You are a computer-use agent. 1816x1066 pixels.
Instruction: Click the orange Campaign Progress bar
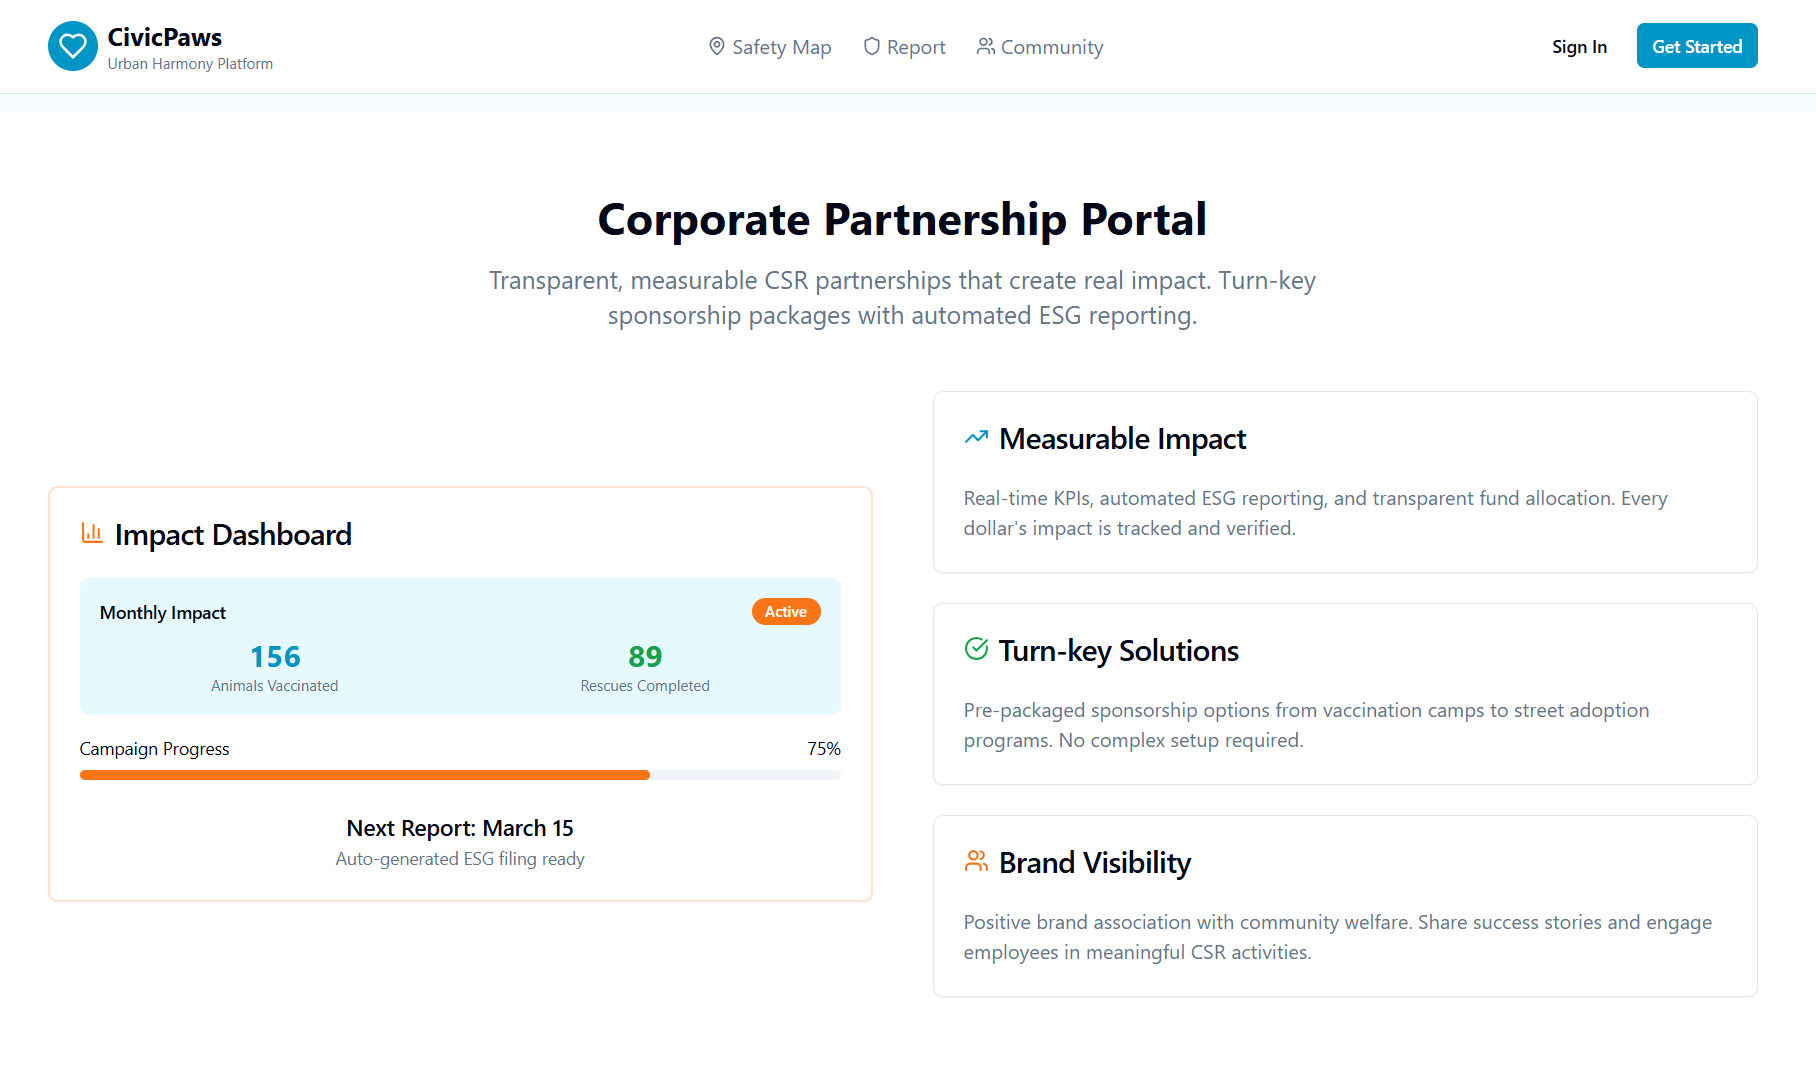[365, 775]
